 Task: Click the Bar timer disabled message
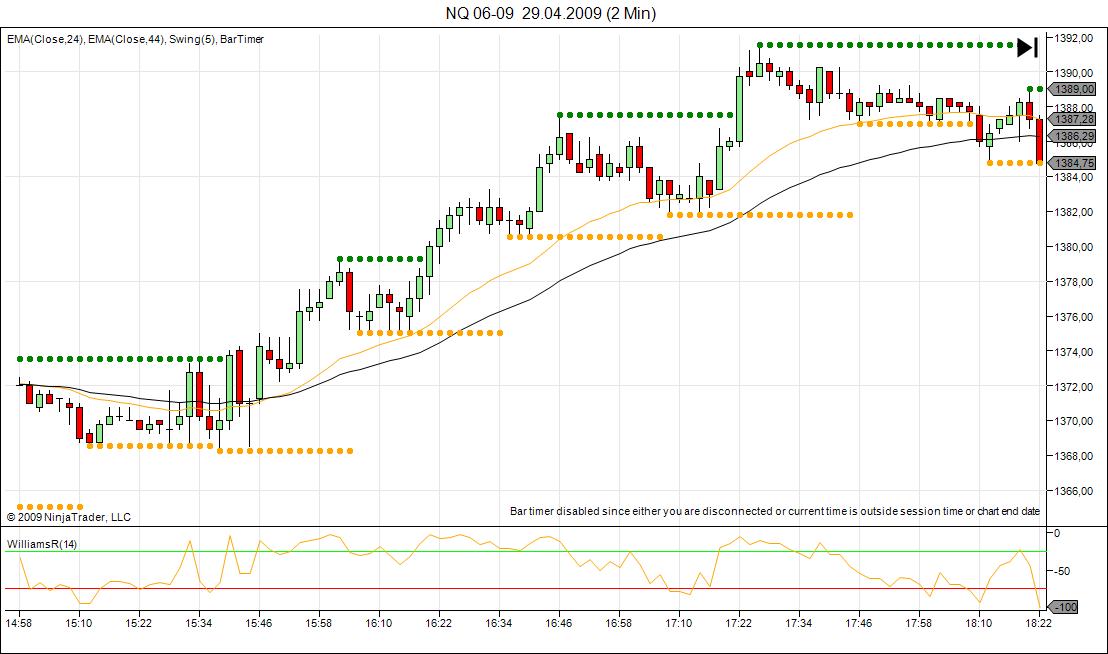(x=774, y=511)
